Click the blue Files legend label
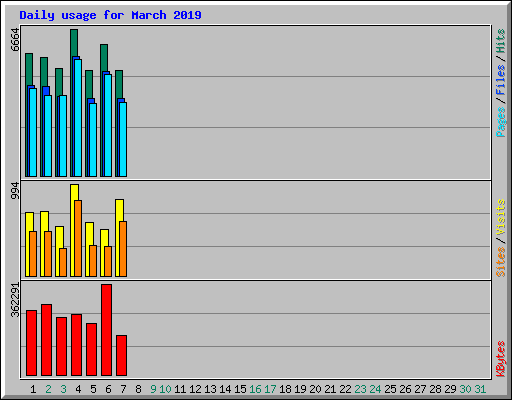This screenshot has width=512, height=400. click(x=501, y=80)
